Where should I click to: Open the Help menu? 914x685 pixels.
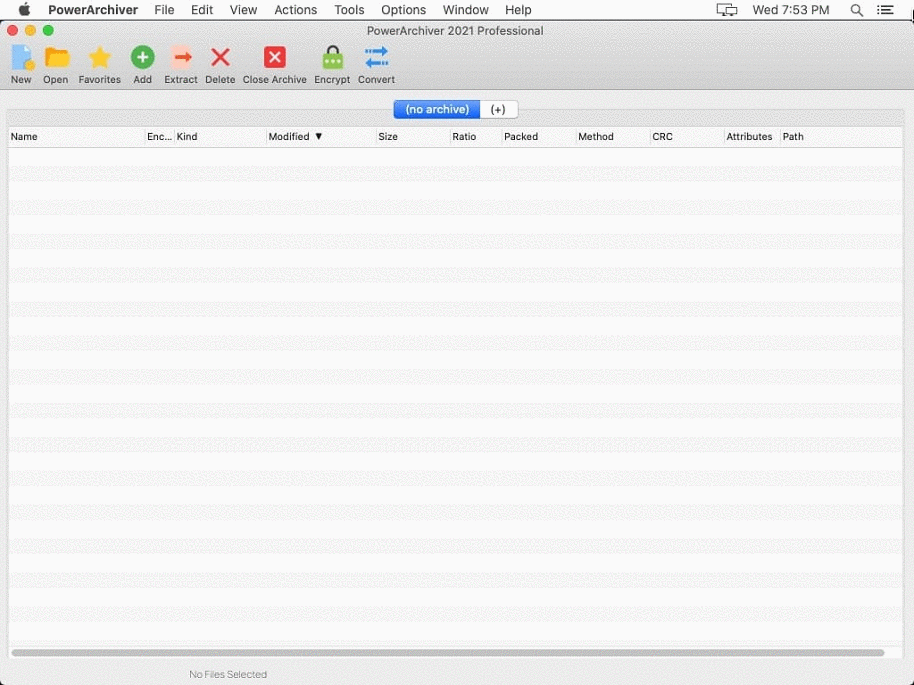tap(518, 10)
